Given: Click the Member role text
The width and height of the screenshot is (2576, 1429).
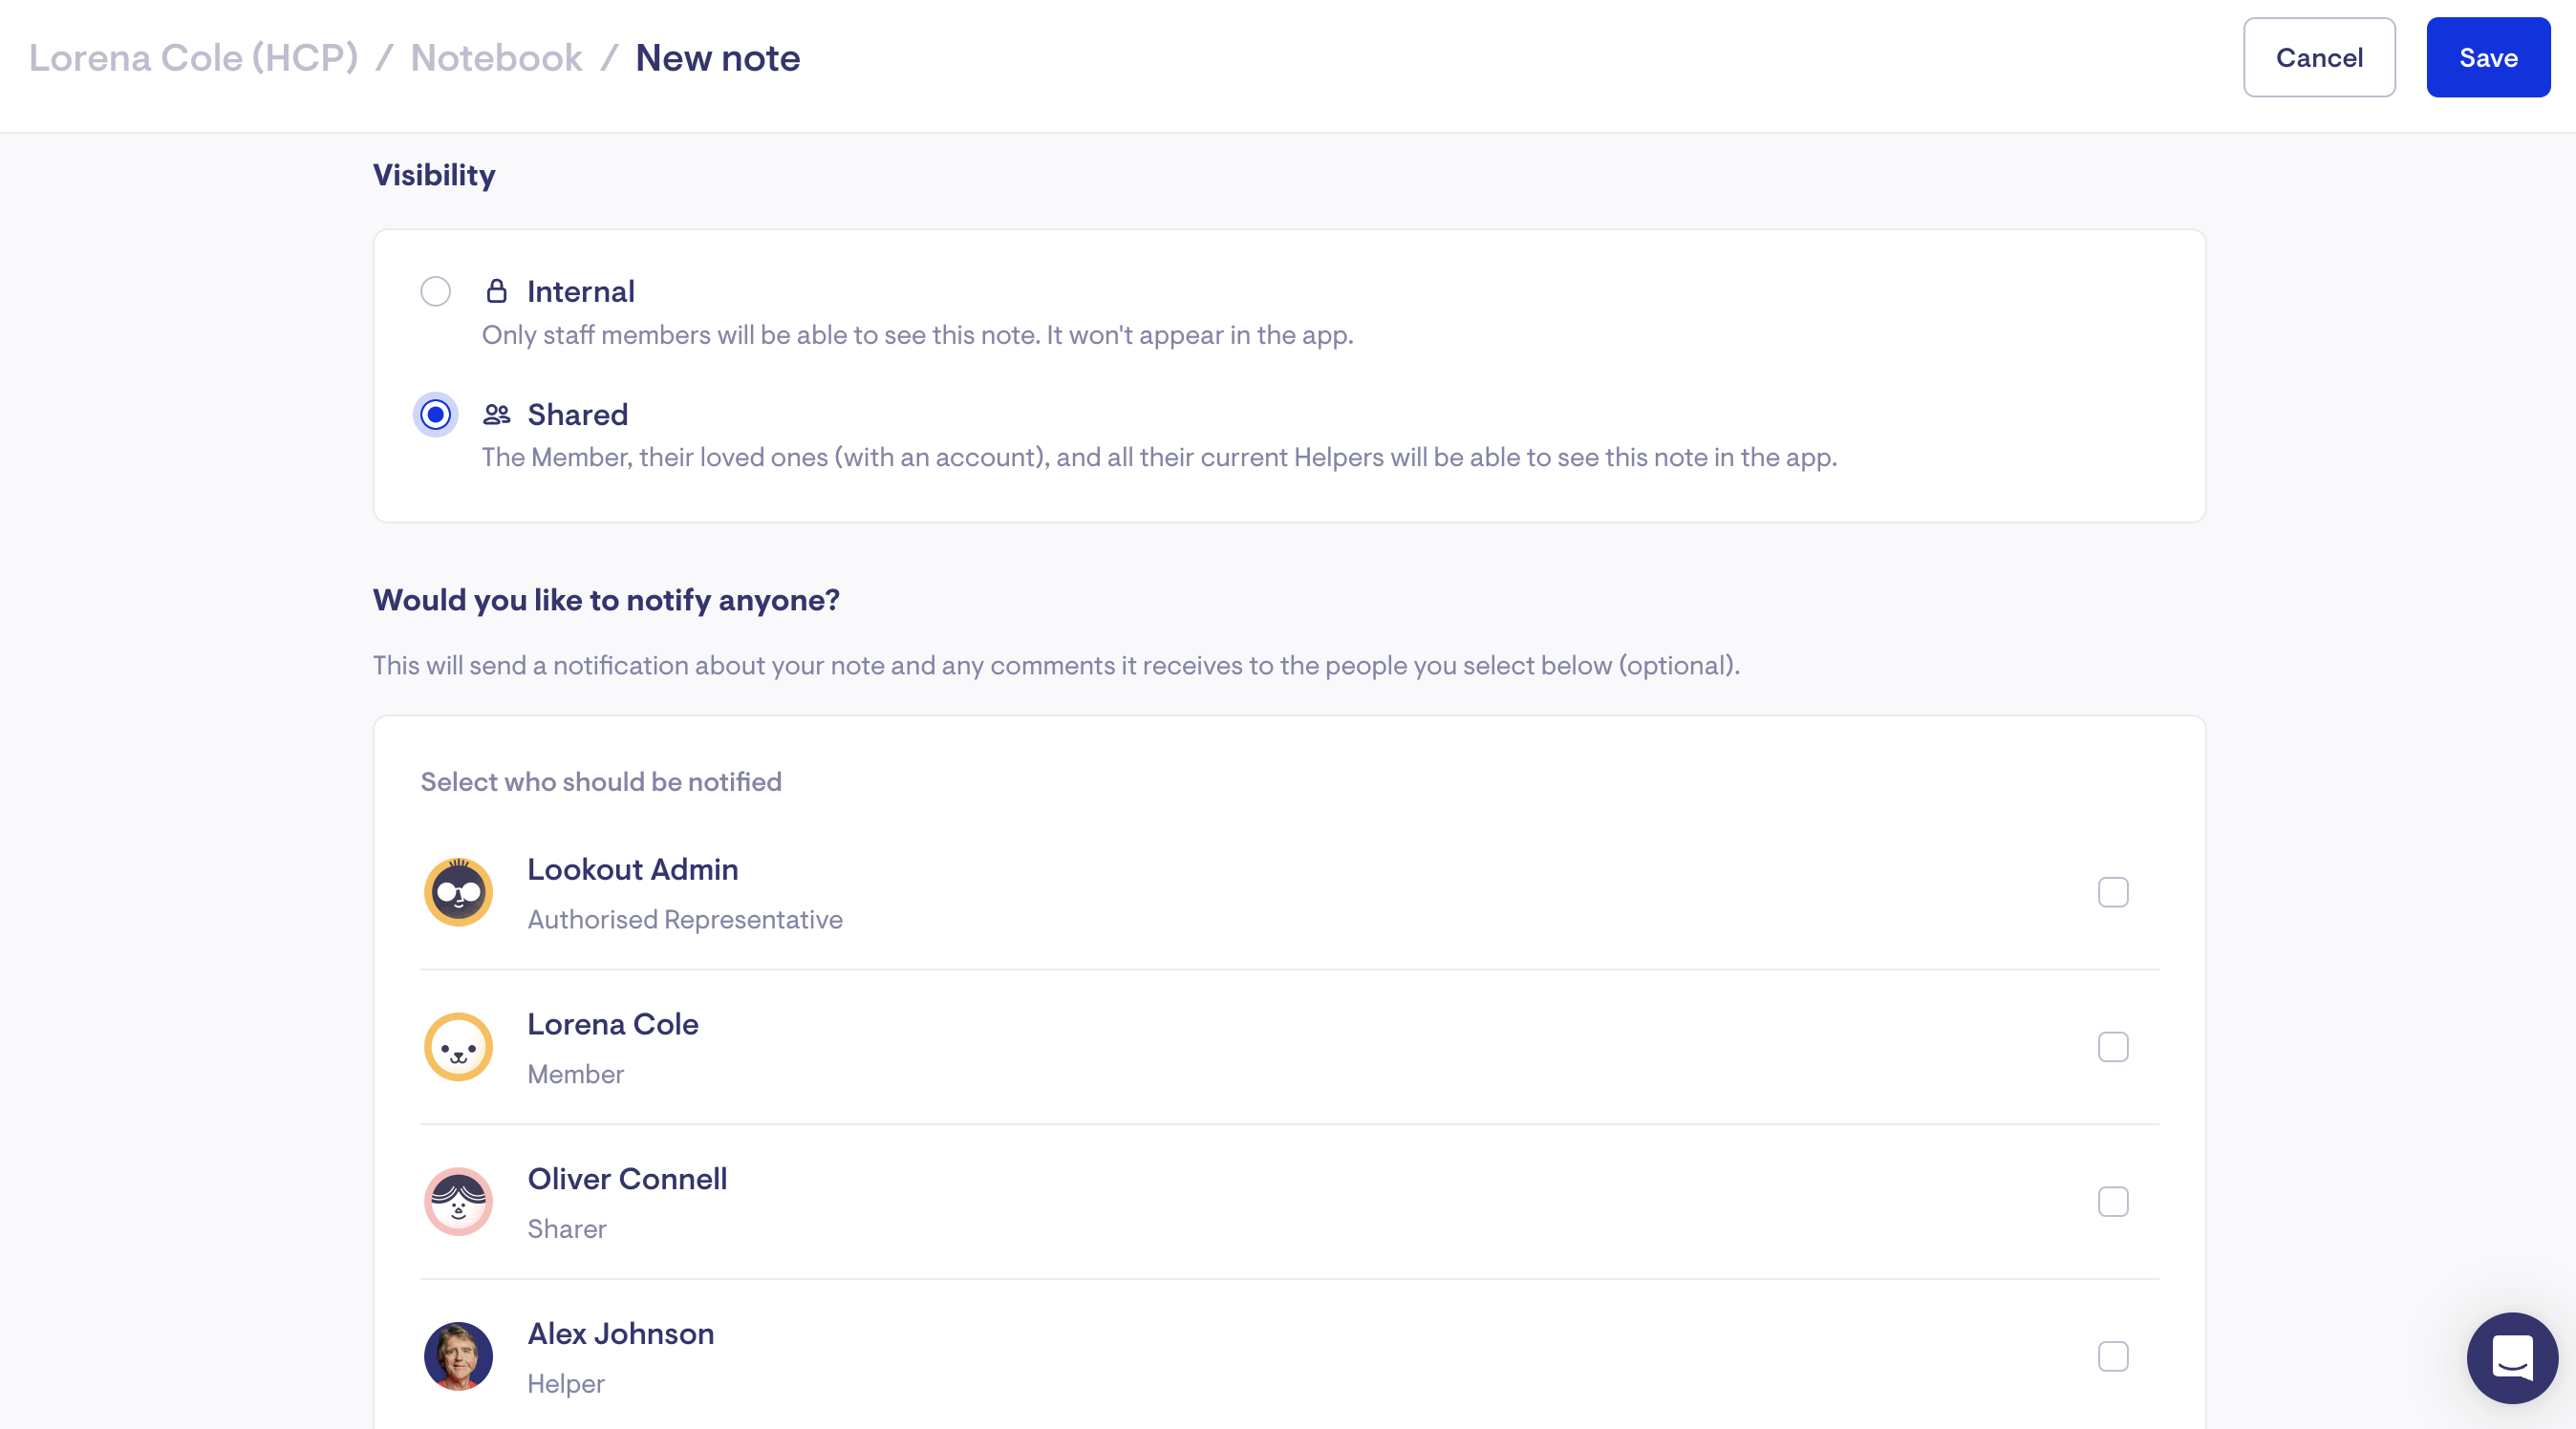Looking at the screenshot, I should click(576, 1074).
